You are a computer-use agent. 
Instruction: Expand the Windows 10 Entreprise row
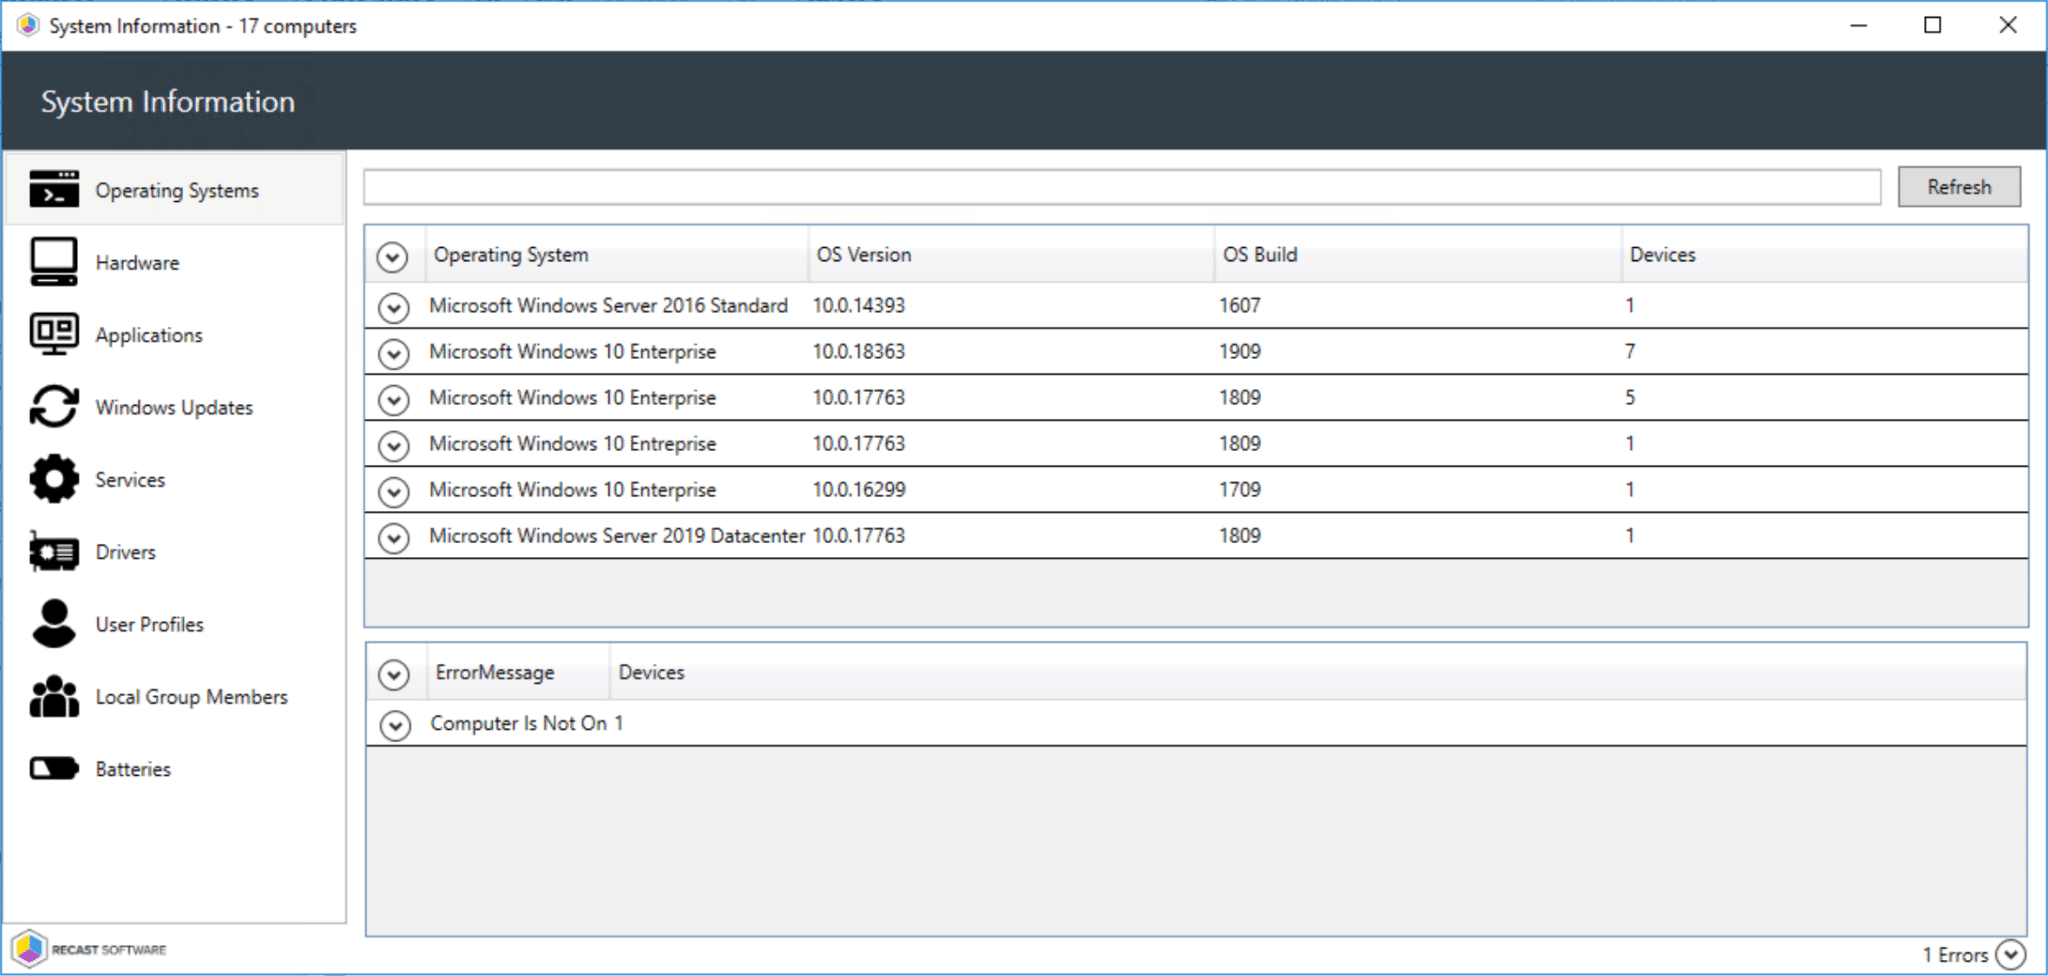(394, 445)
